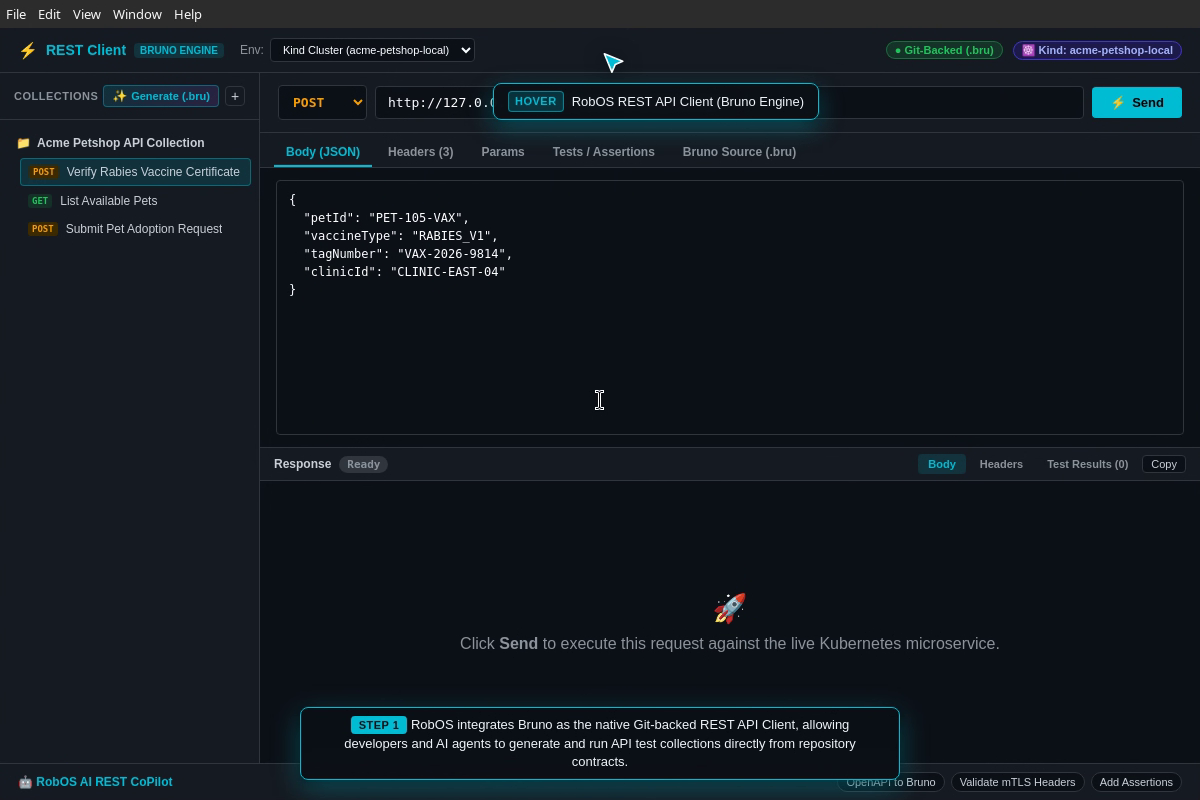This screenshot has height=800, width=1200.
Task: Select Submit Pet Adoption Request
Action: point(135,229)
